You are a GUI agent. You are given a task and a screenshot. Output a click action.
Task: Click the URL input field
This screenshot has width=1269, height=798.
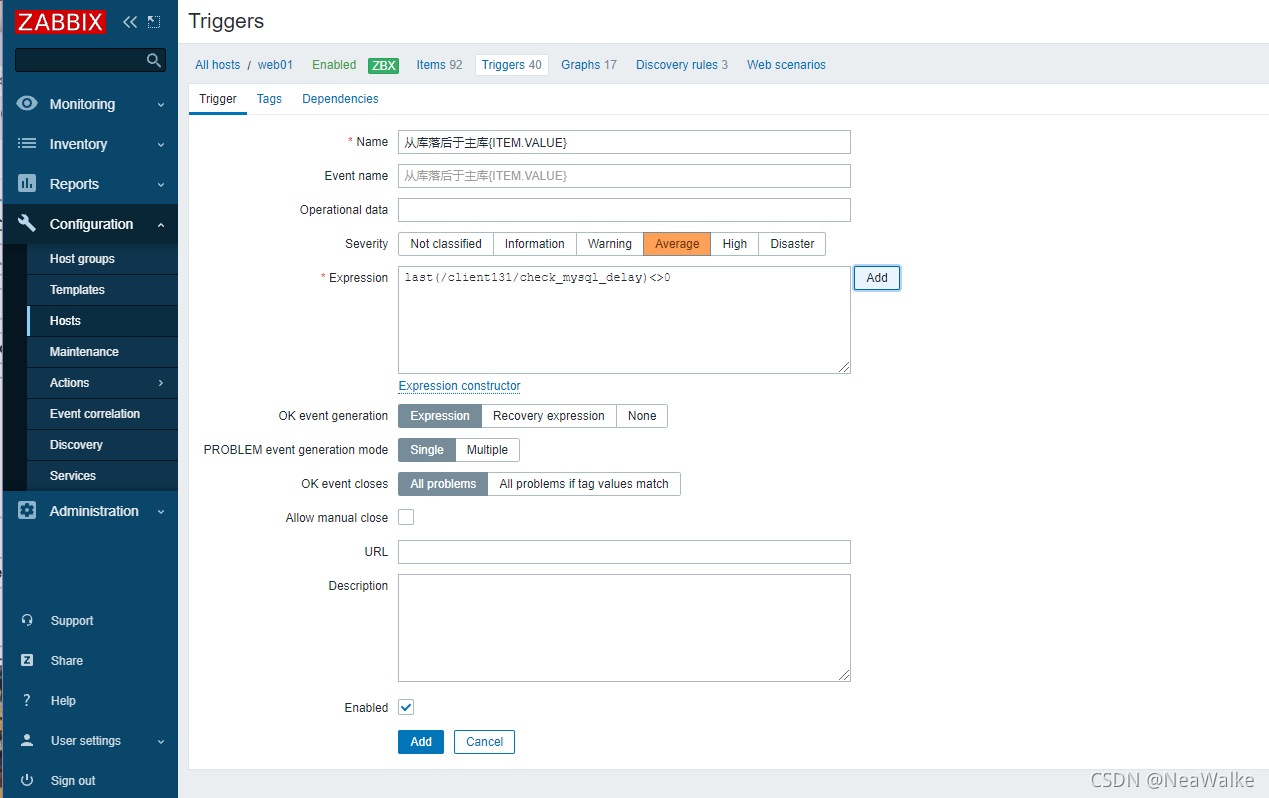pos(624,552)
